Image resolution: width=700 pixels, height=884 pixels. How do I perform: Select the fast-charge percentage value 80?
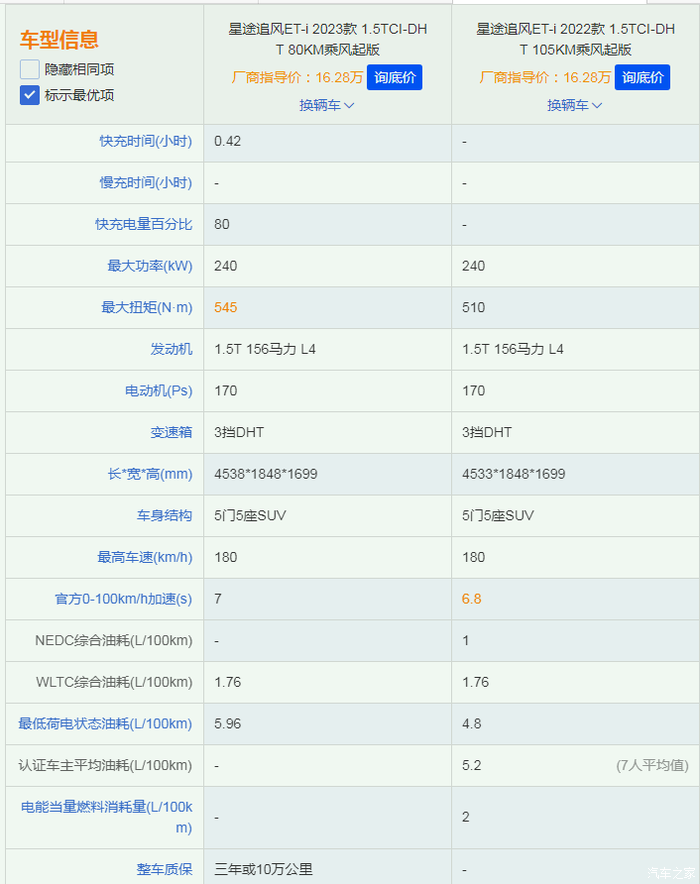pos(221,224)
